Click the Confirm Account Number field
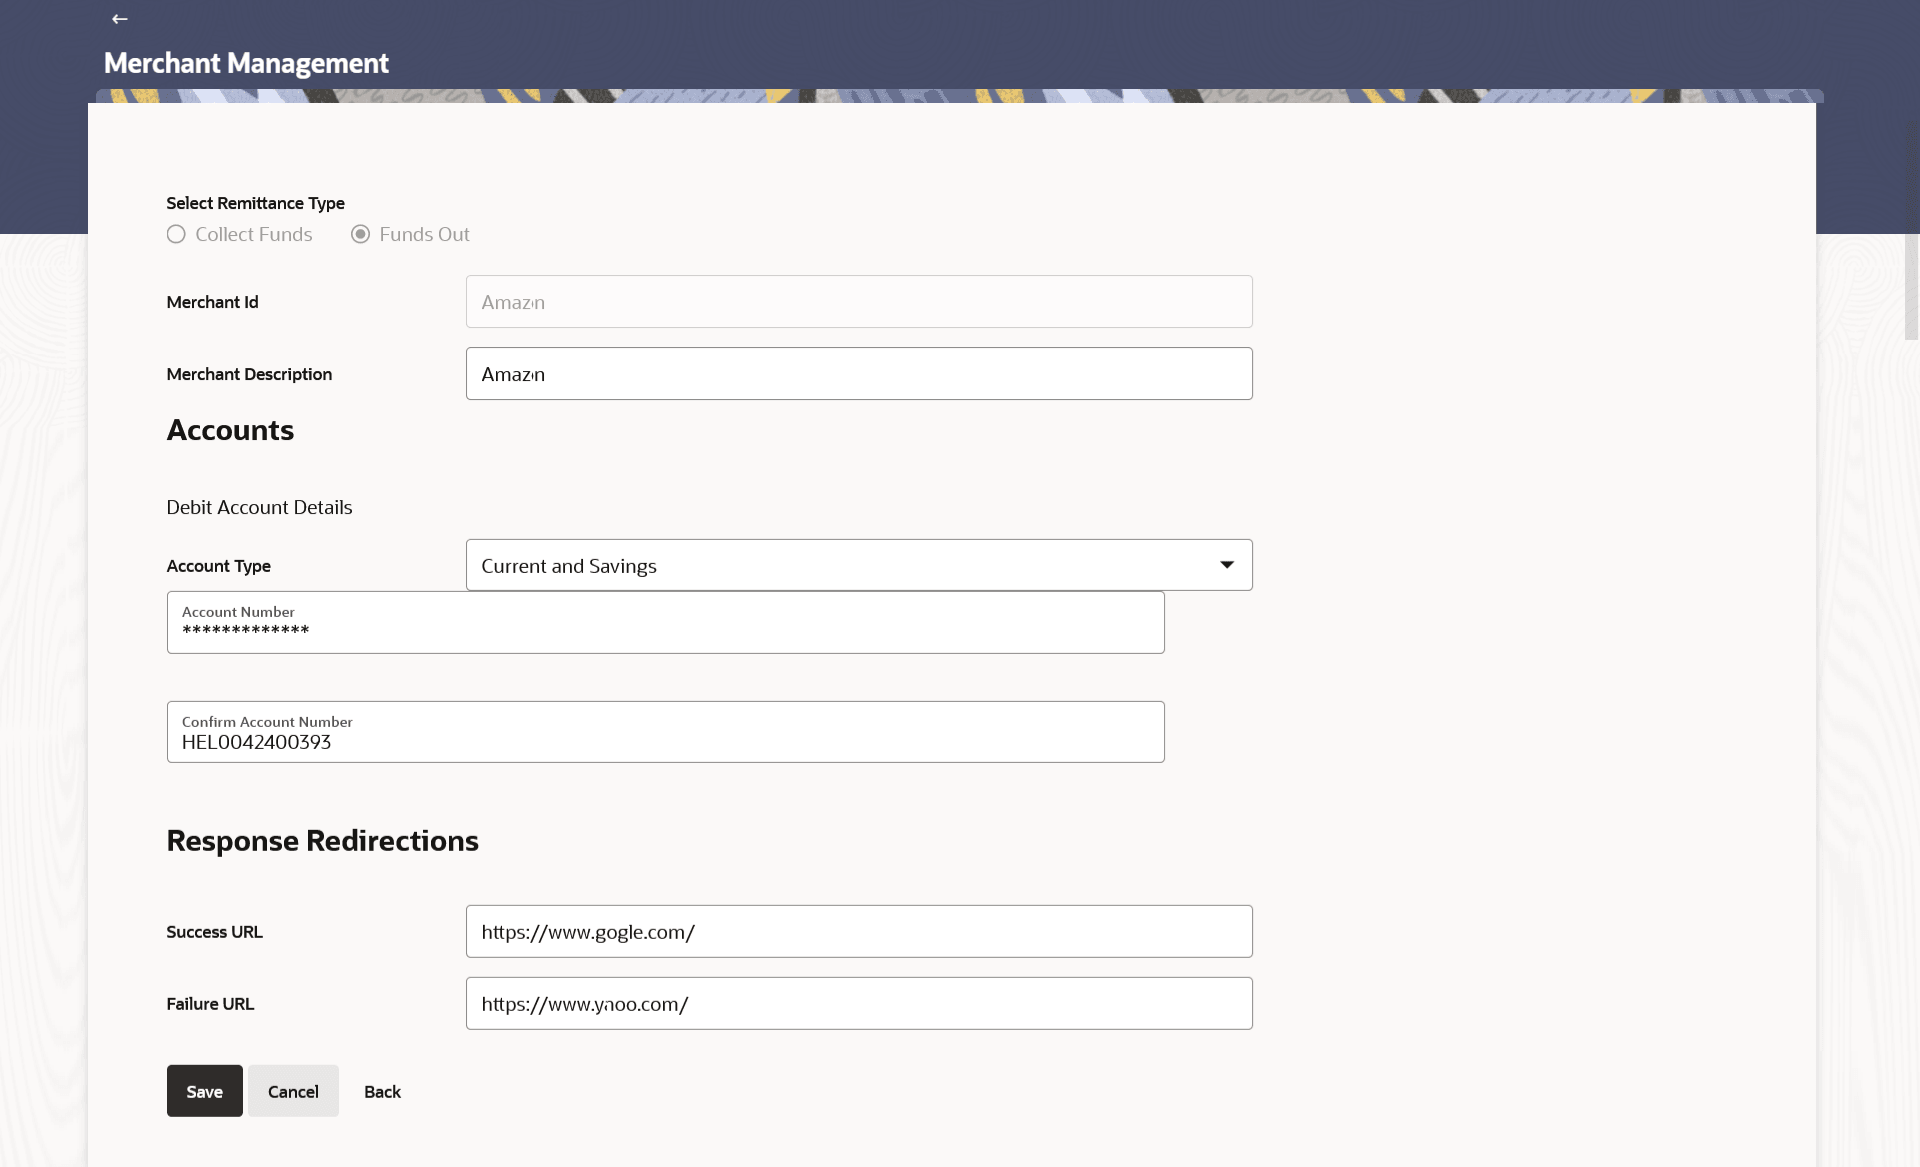1920x1167 pixels. (665, 733)
